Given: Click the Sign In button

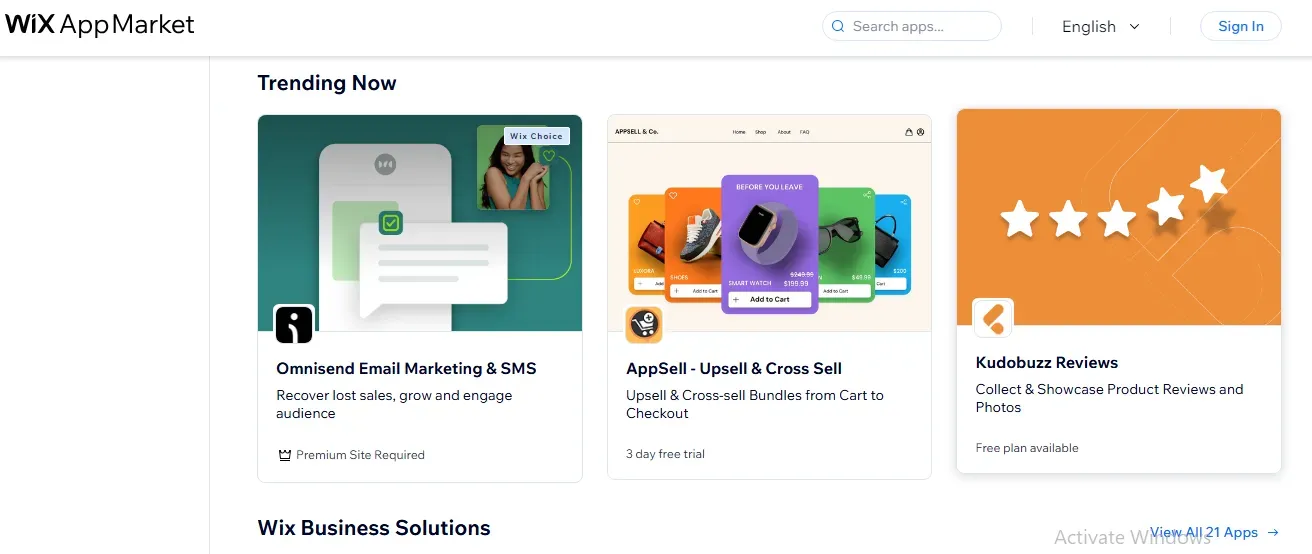Looking at the screenshot, I should [1241, 27].
